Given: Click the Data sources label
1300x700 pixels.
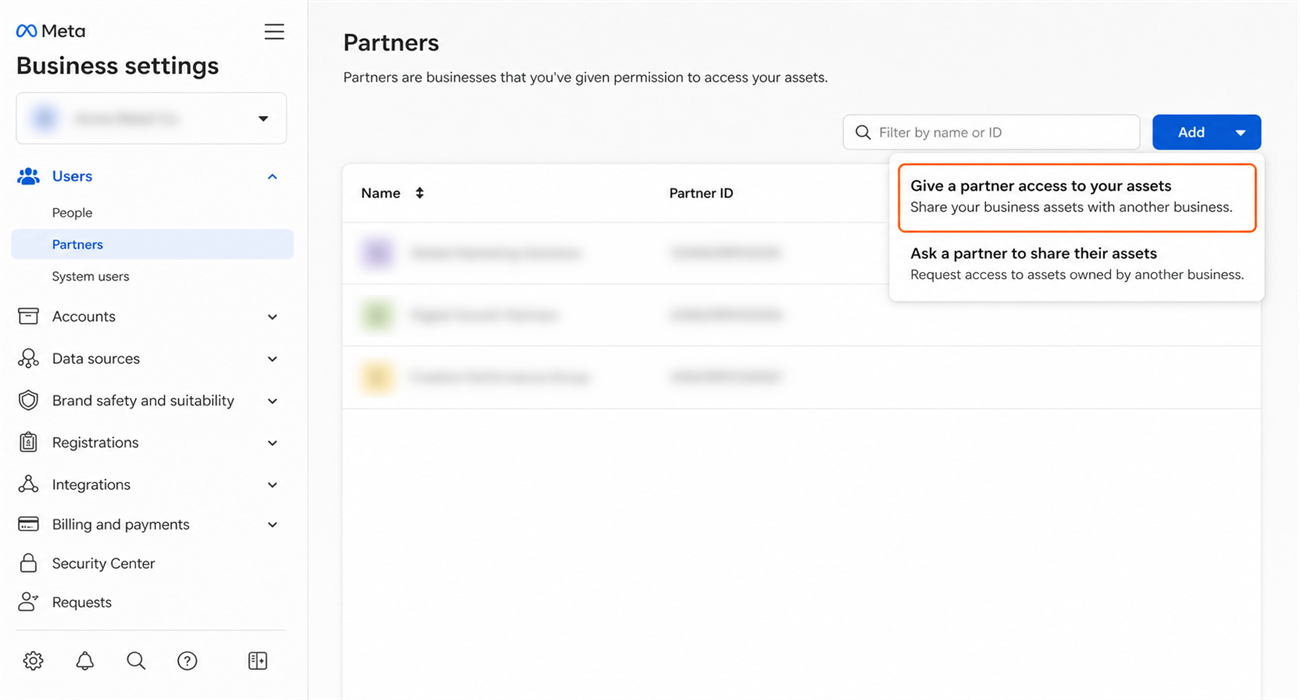Looking at the screenshot, I should point(96,358).
